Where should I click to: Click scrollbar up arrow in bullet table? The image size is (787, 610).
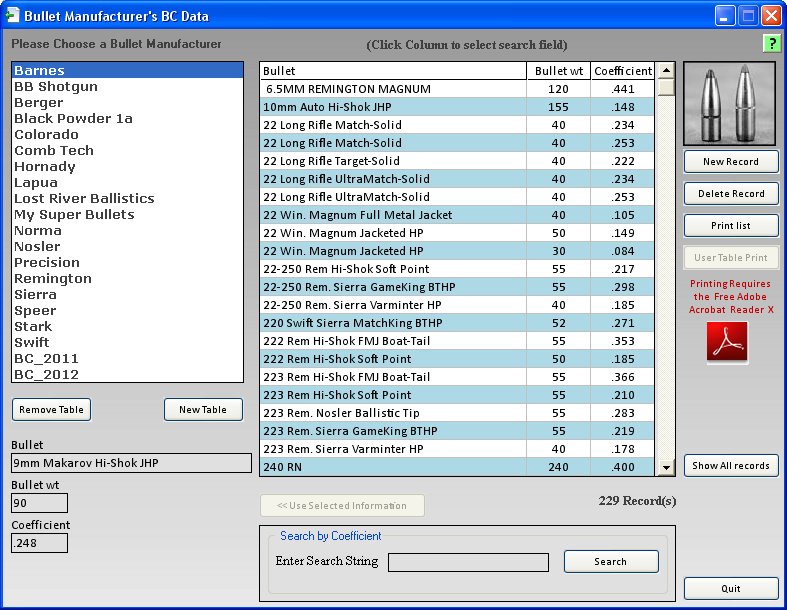(666, 70)
